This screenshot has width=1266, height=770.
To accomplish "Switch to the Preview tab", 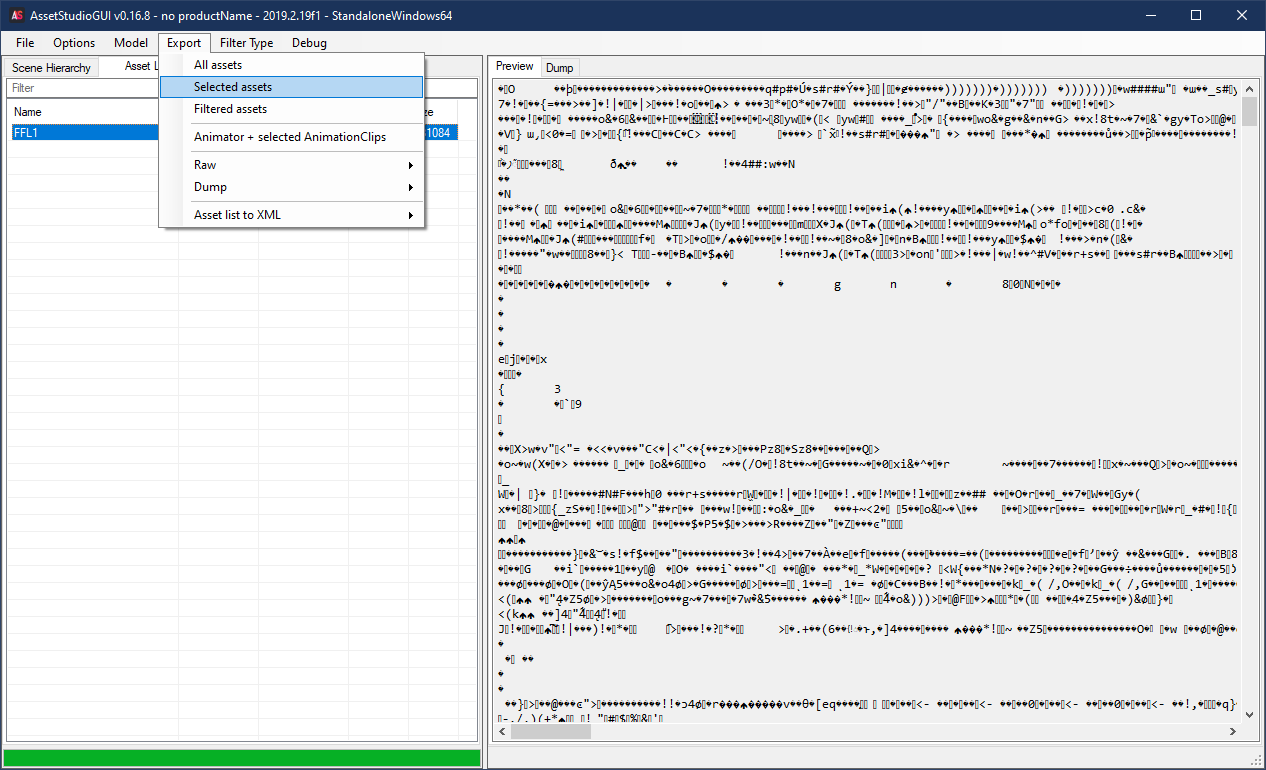I will tap(515, 66).
